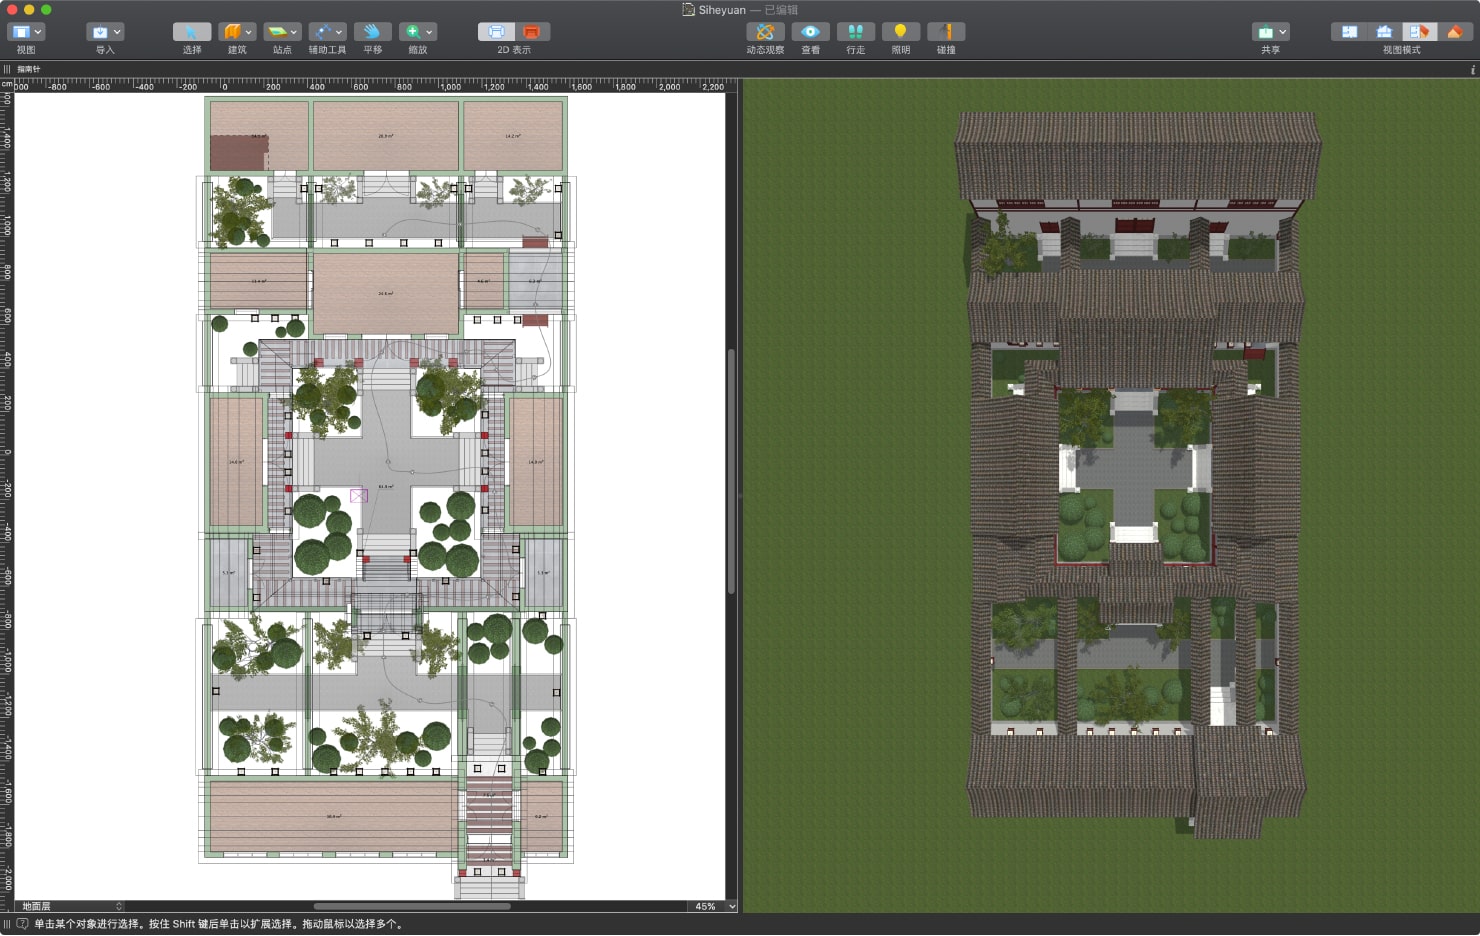Select the dark red room at plan top-left

click(238, 153)
